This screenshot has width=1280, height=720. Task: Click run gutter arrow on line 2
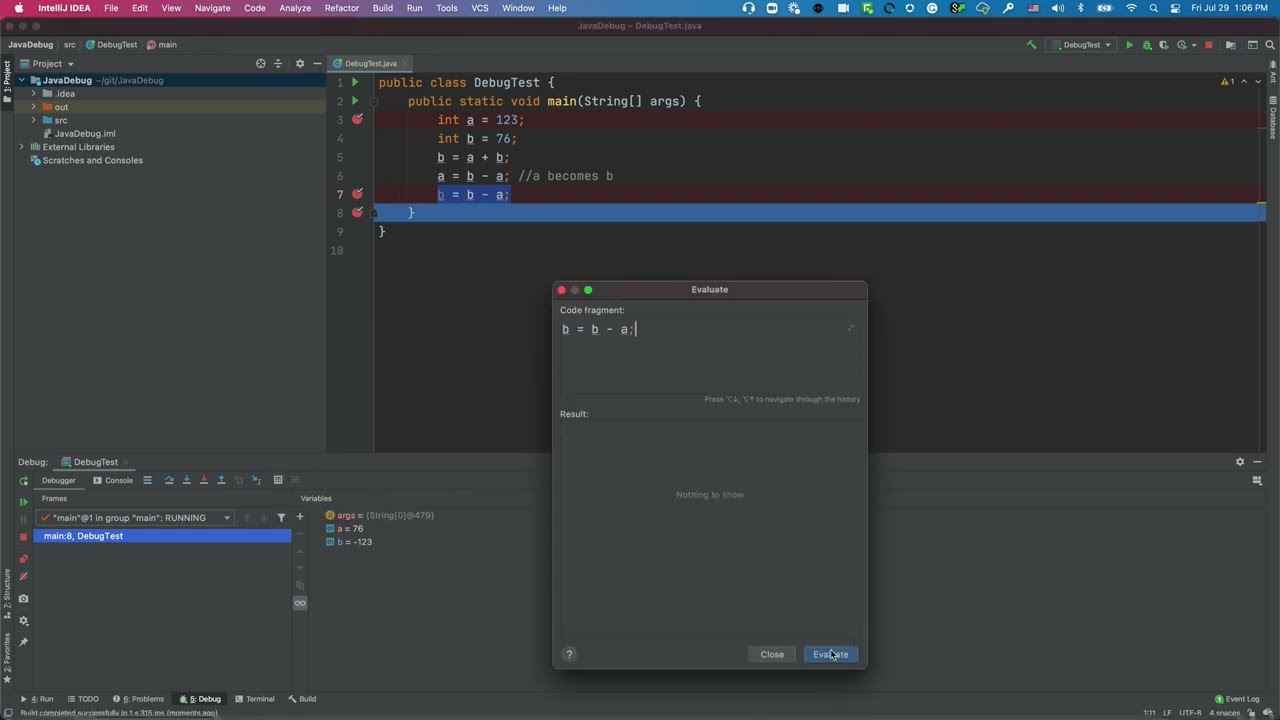pos(355,101)
